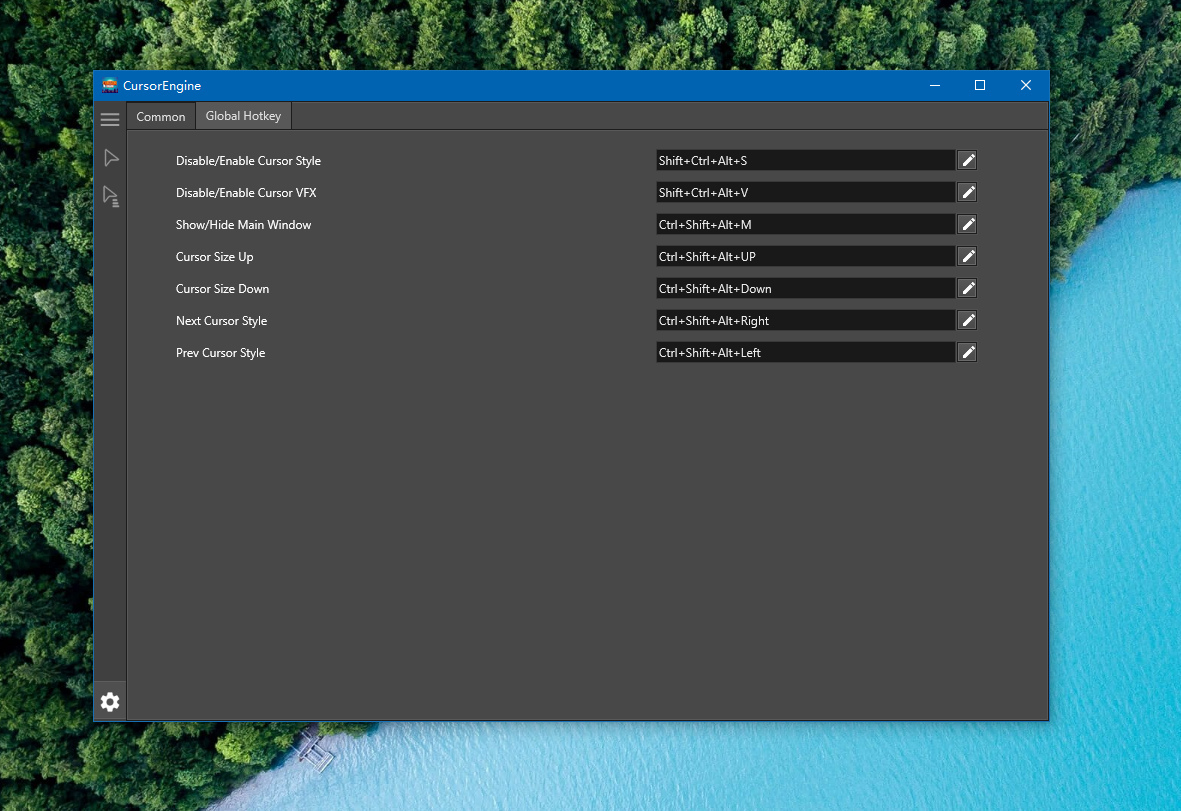Click the CursorEngine app icon in title bar
The height and width of the screenshot is (811, 1181).
(x=110, y=86)
